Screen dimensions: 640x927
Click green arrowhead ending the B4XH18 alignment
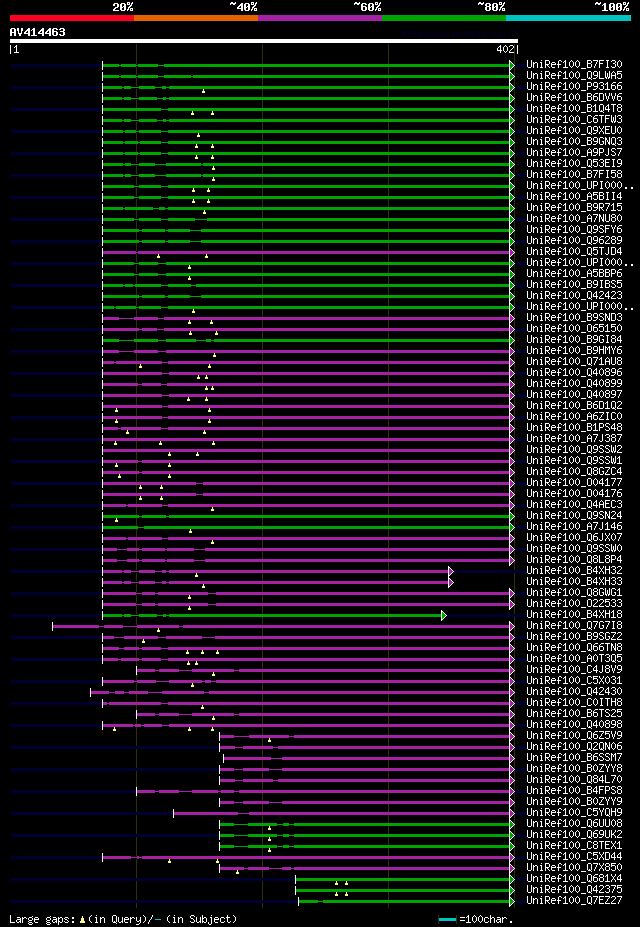coord(444,615)
